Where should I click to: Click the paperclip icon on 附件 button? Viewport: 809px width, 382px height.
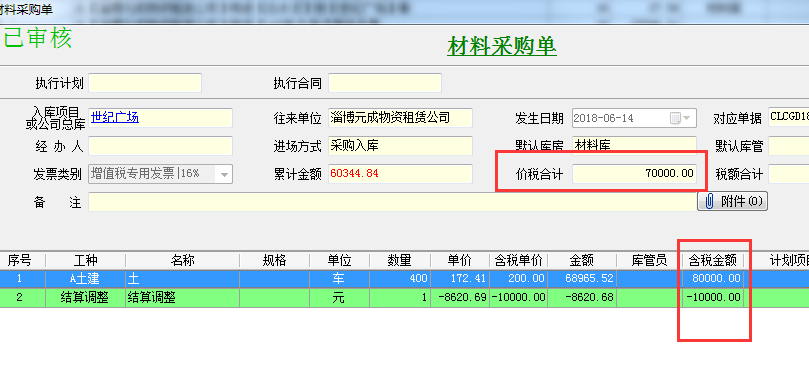point(709,201)
